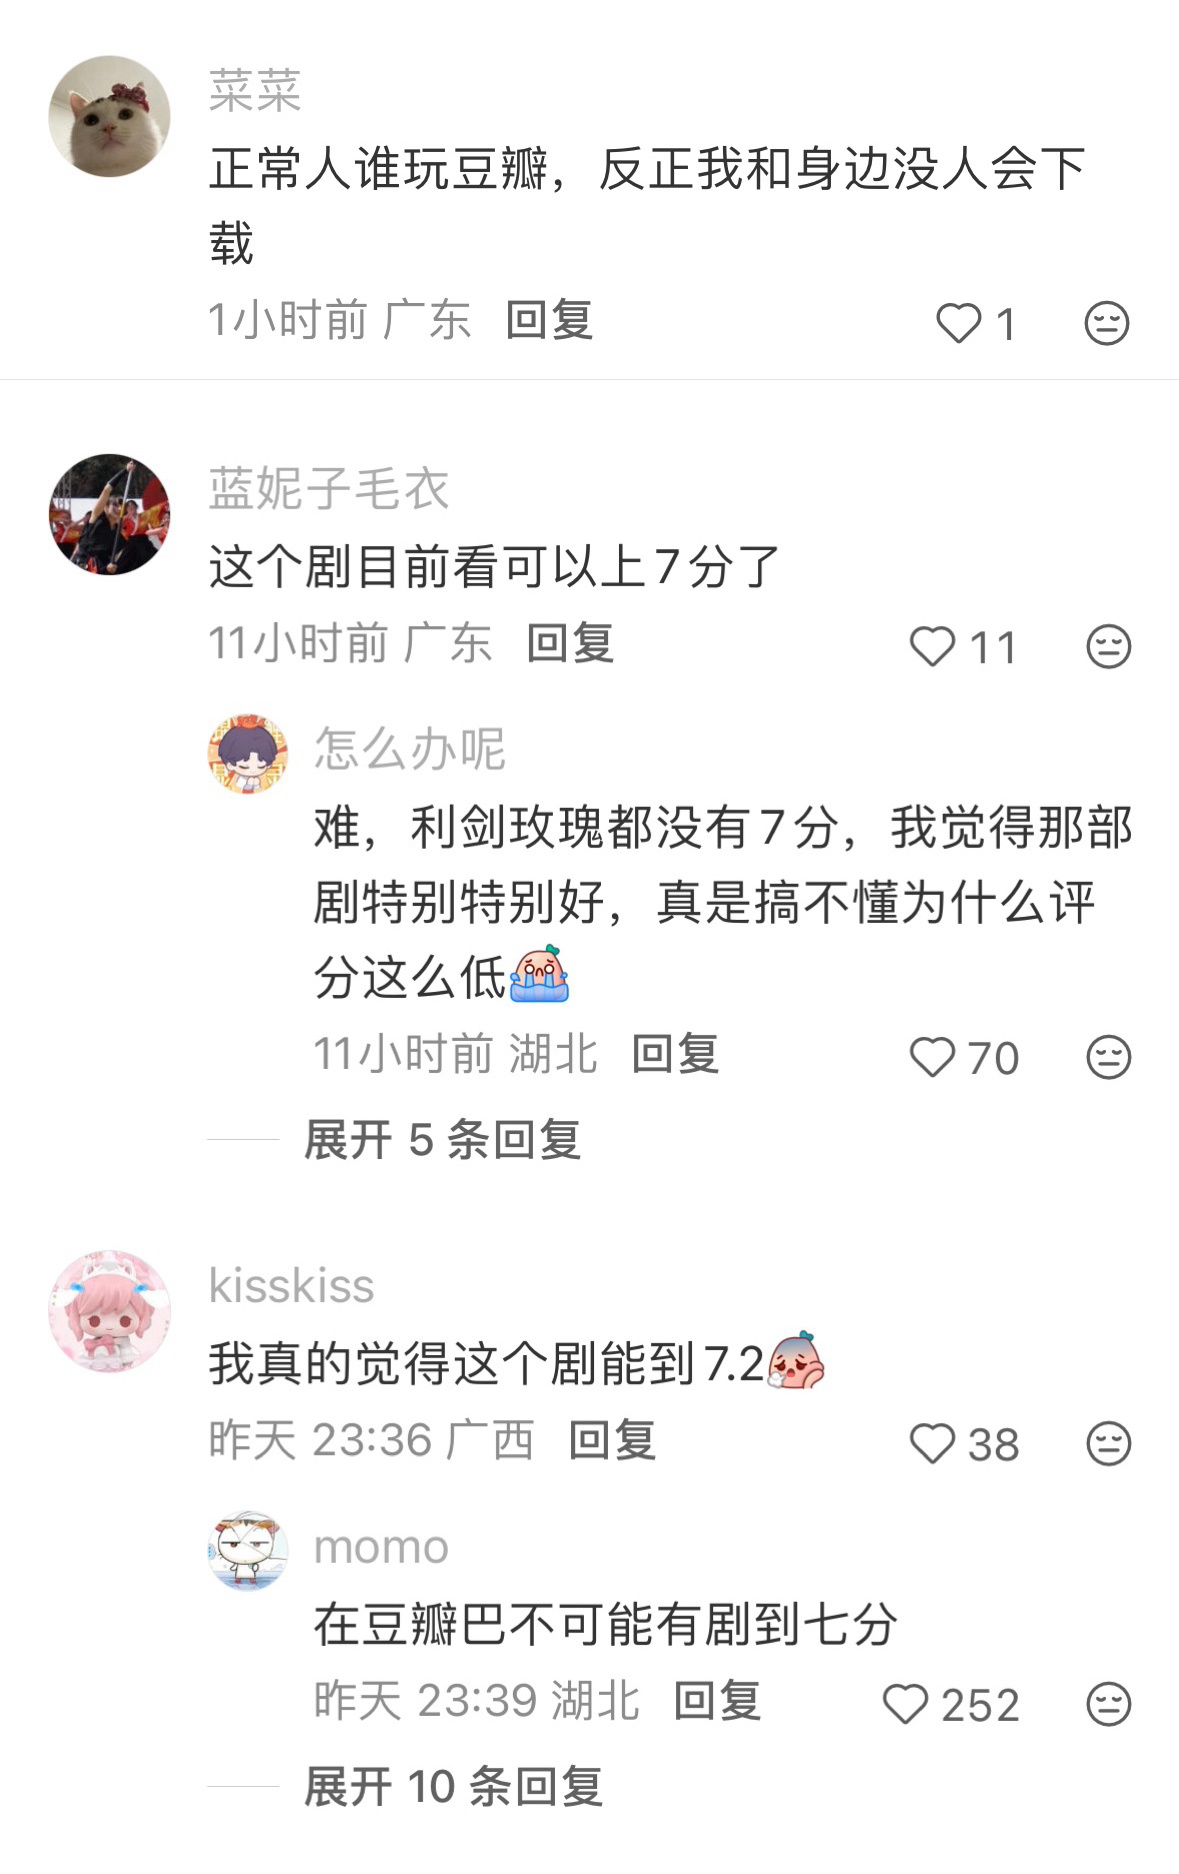Tap dislike face icon on 菜菜's comment

(1107, 323)
